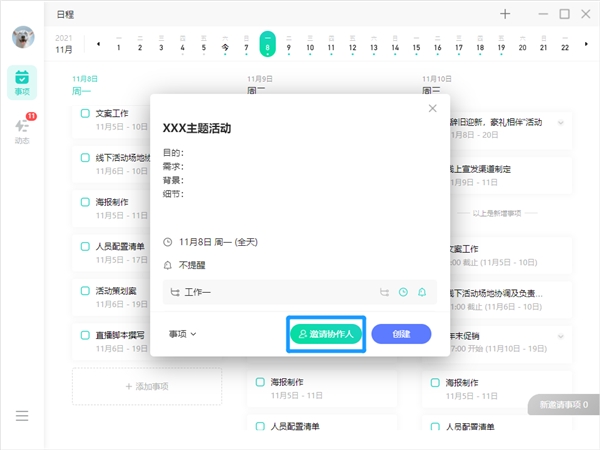The width and height of the screenshot is (600, 450).
Task: Click the plus icon in title bar
Action: 505,14
